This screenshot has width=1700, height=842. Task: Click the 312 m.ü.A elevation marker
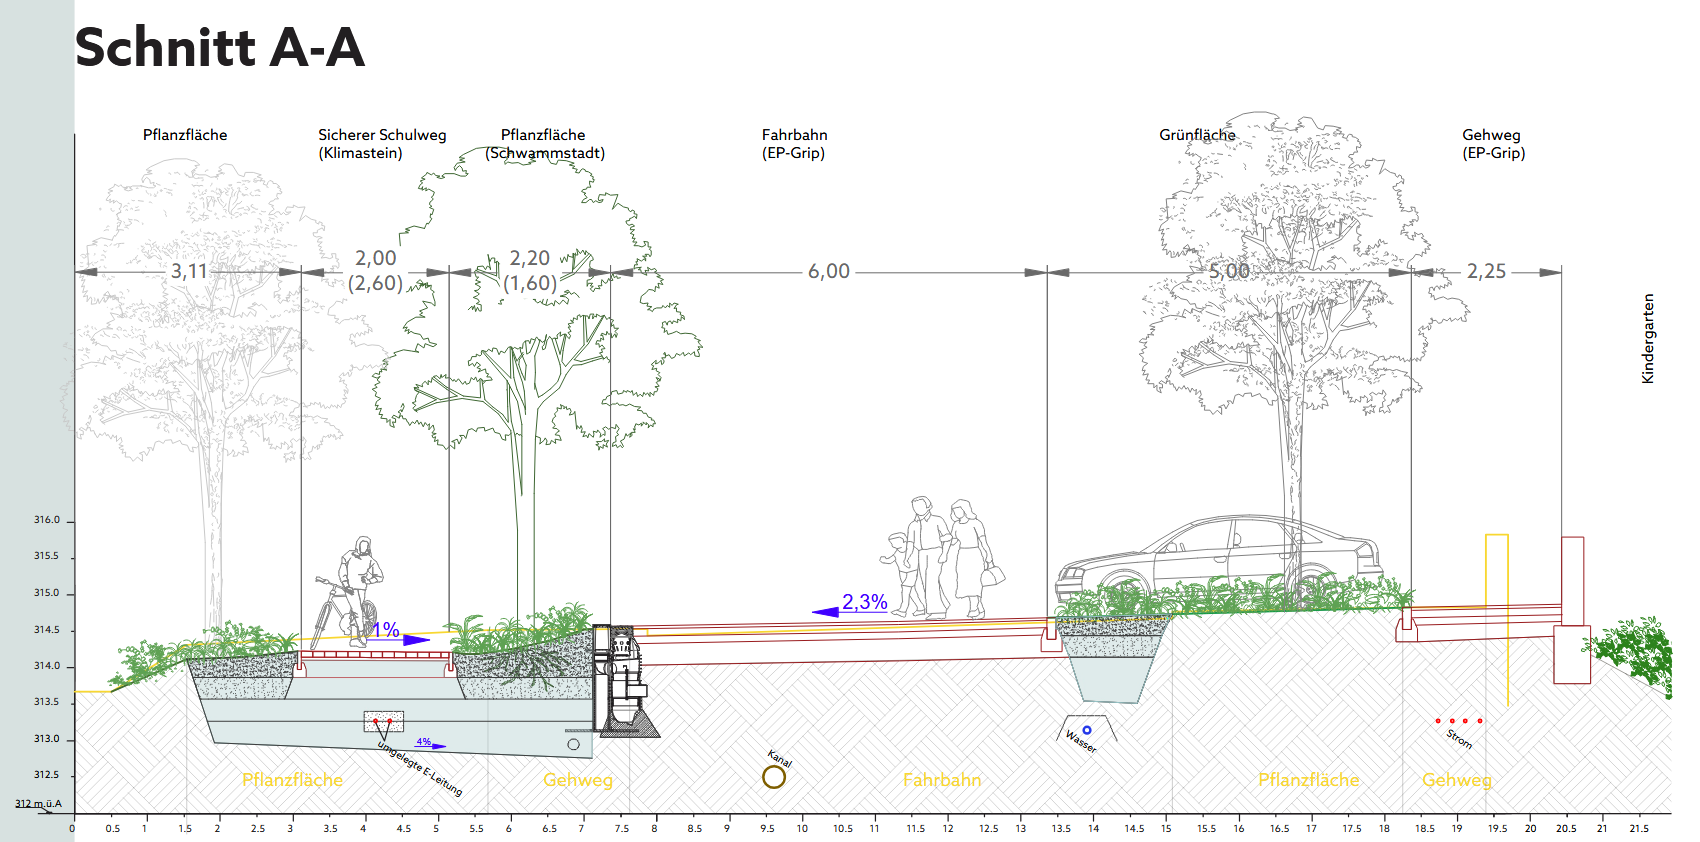tap(38, 803)
